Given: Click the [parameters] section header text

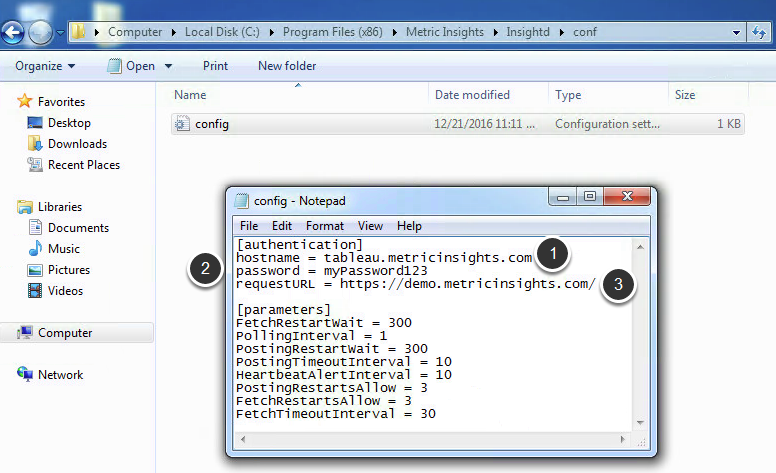Looking at the screenshot, I should [284, 310].
